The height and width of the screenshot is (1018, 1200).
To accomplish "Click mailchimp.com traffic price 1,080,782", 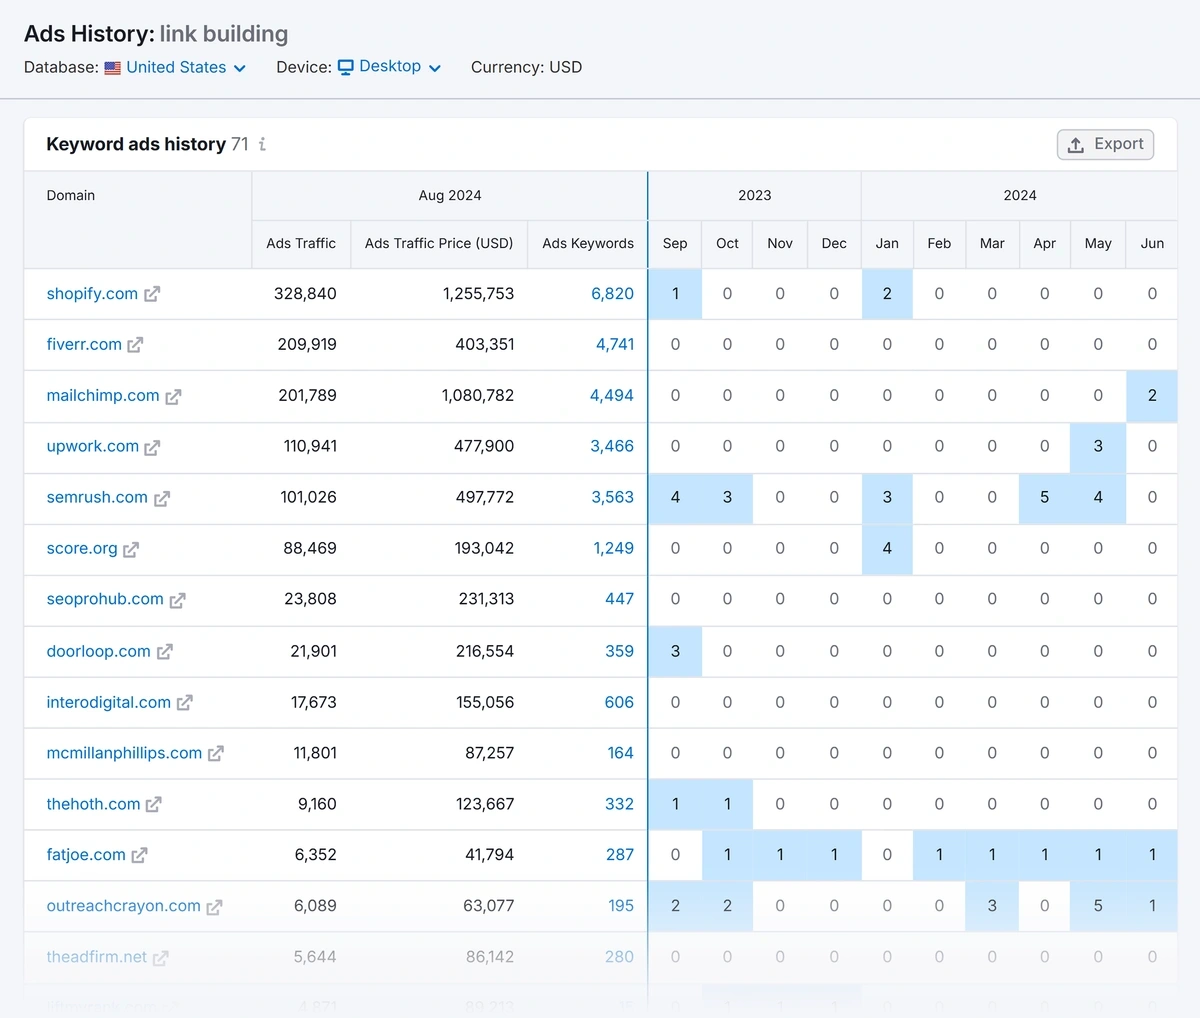I will pos(478,395).
